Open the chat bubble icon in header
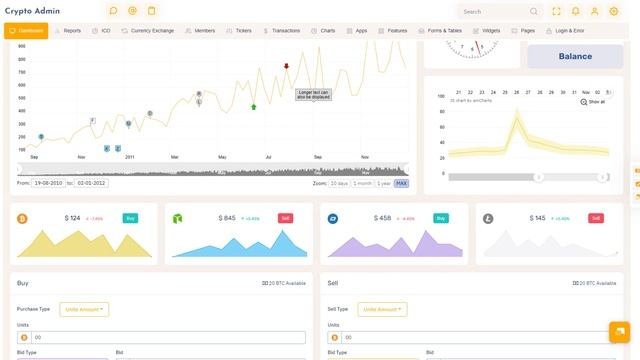Image resolution: width=640 pixels, height=360 pixels. 113,11
